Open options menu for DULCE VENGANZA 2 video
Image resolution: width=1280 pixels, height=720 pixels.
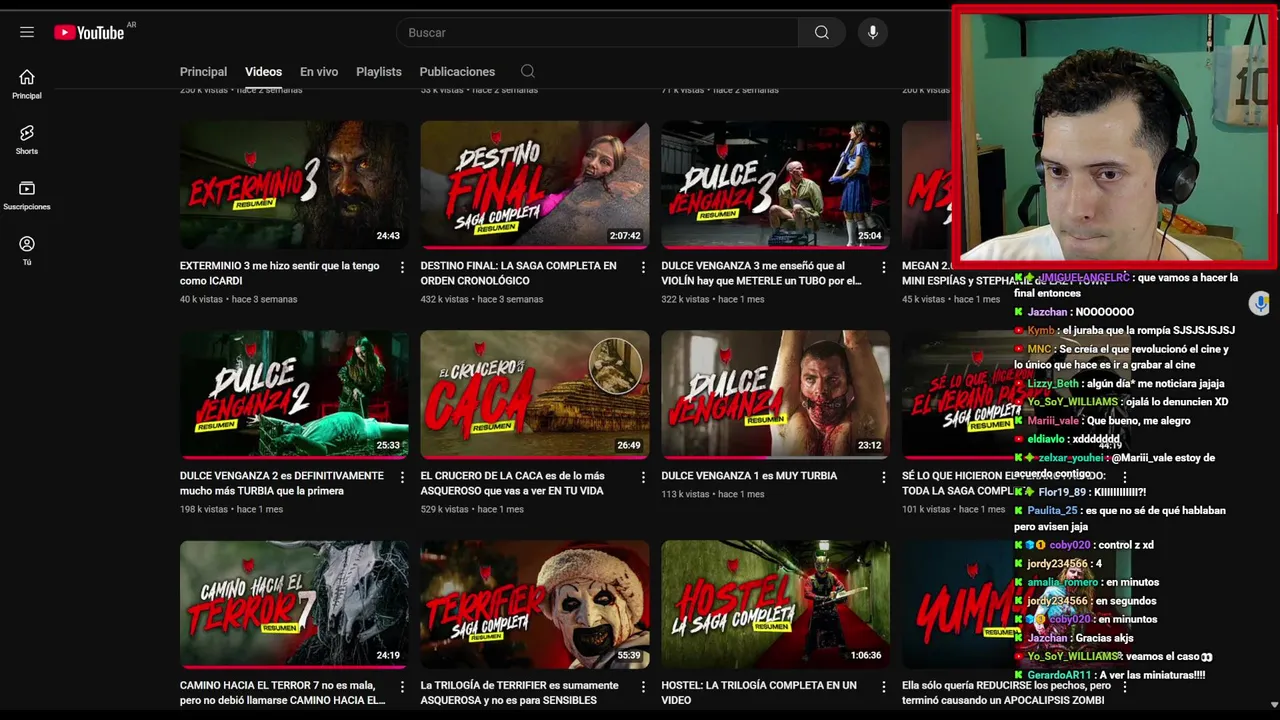[402, 477]
